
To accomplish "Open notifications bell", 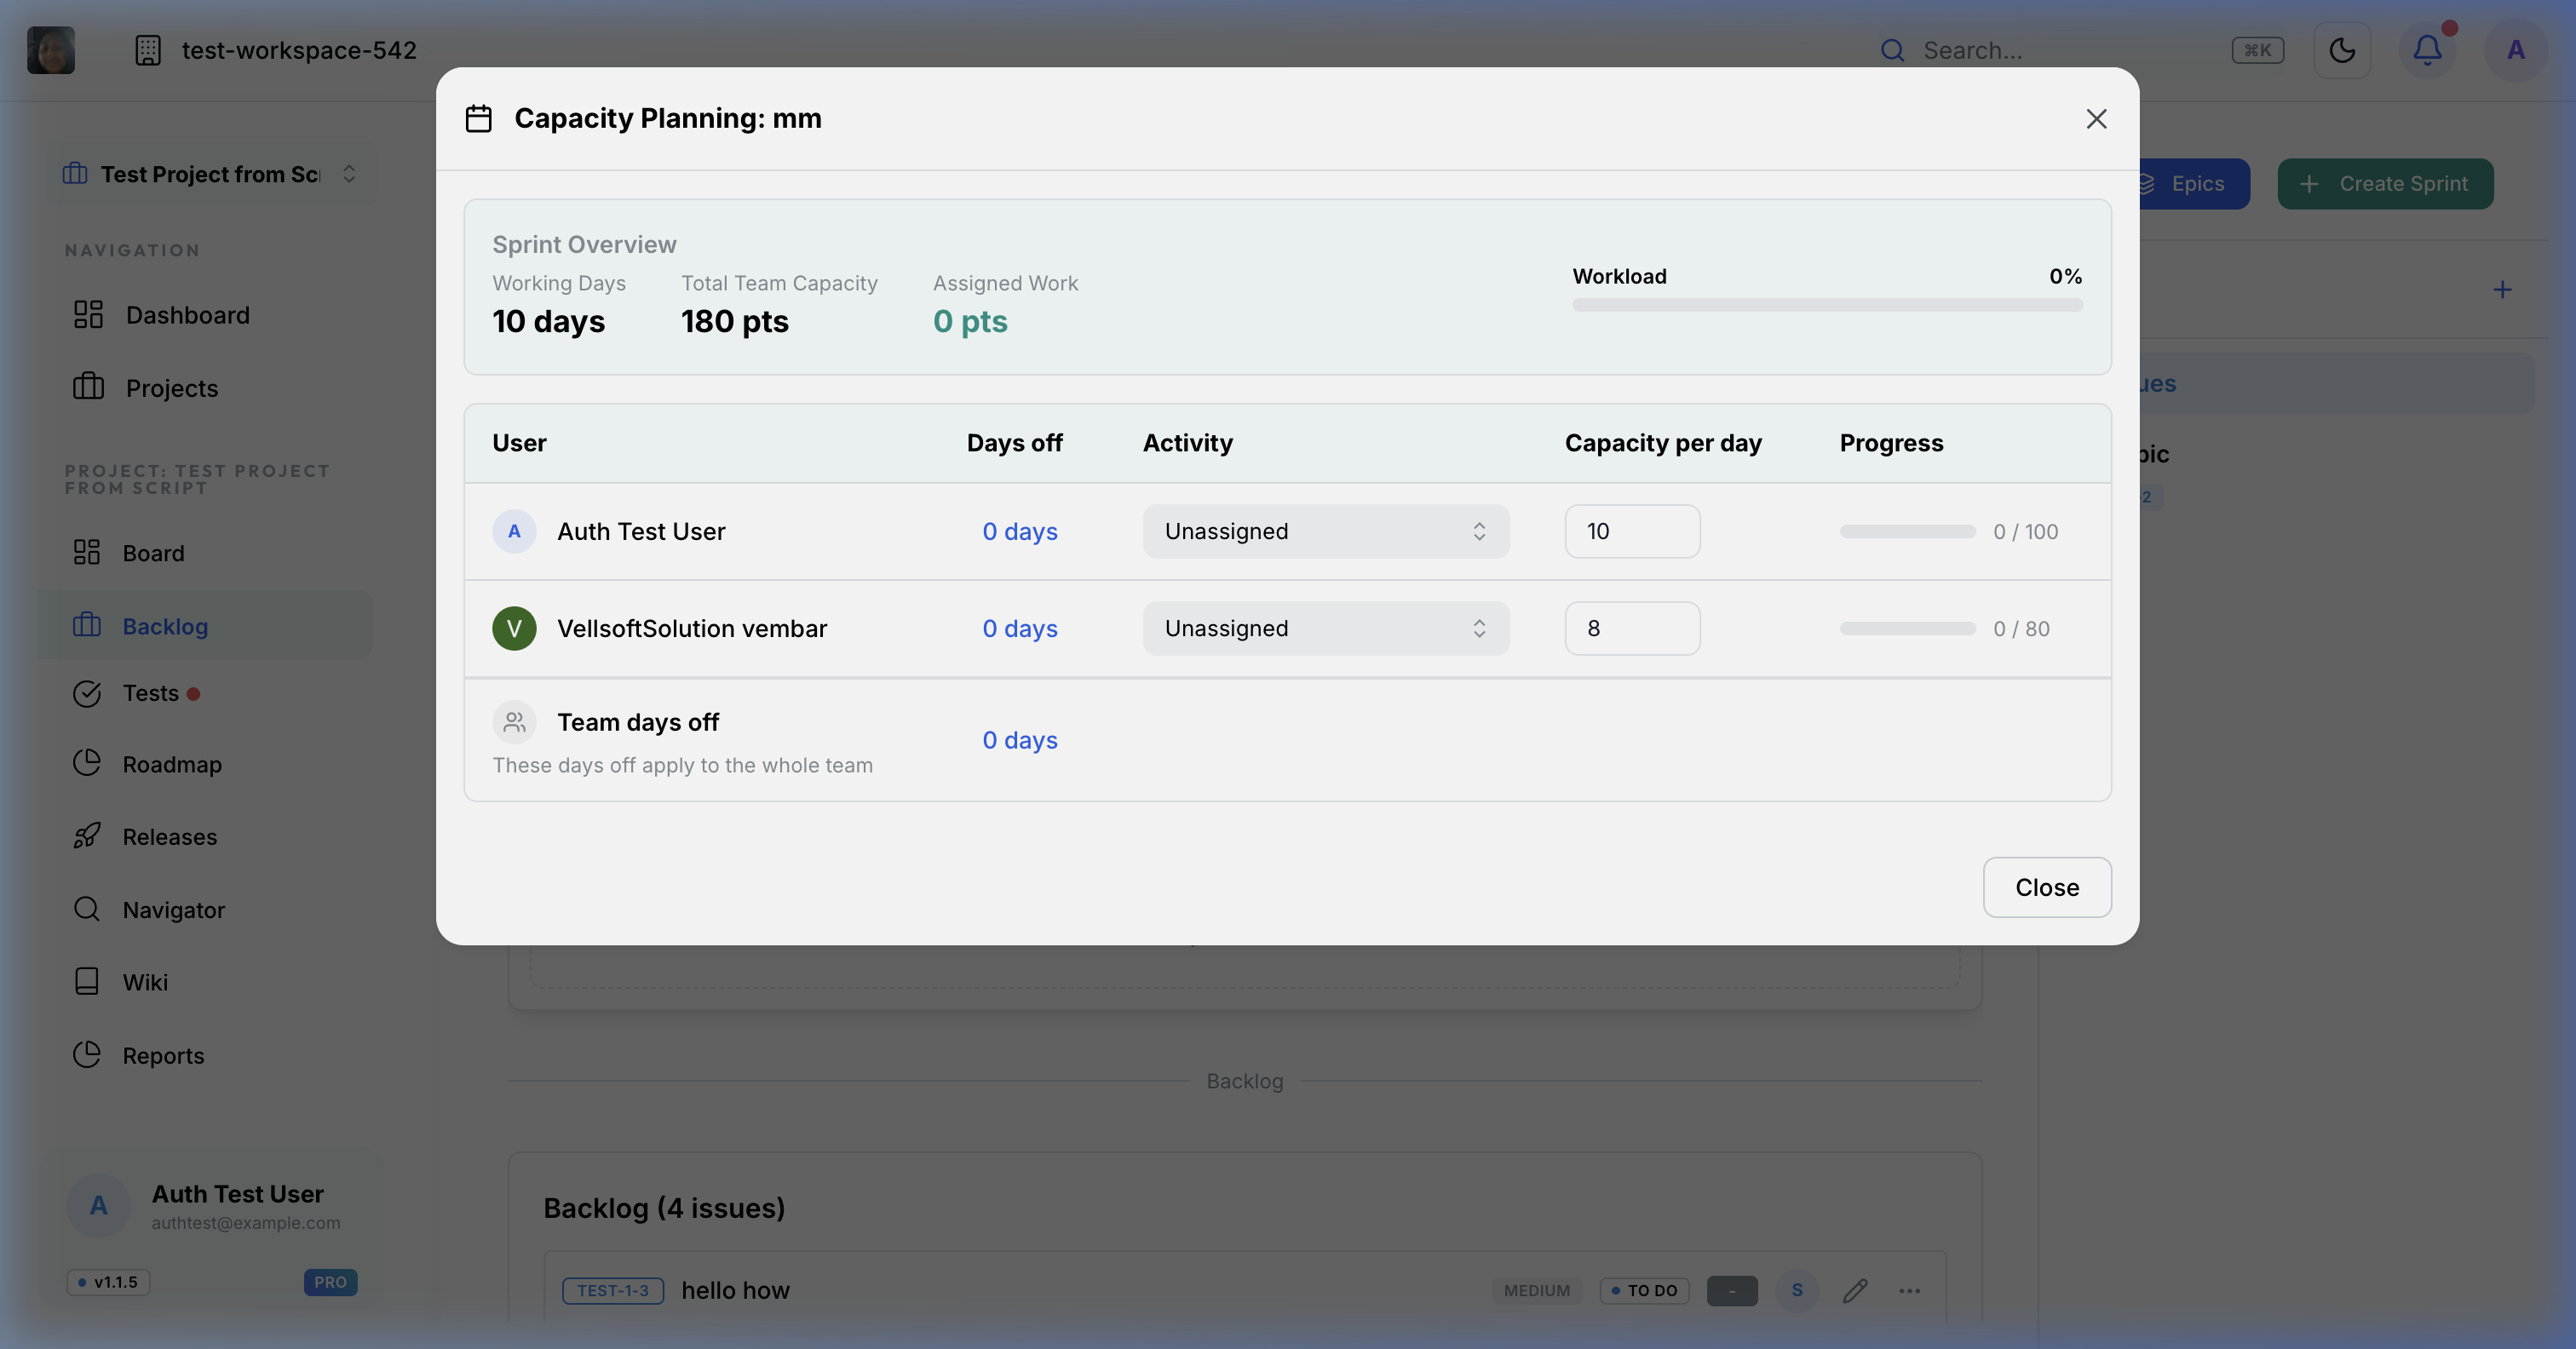I will click(2427, 50).
